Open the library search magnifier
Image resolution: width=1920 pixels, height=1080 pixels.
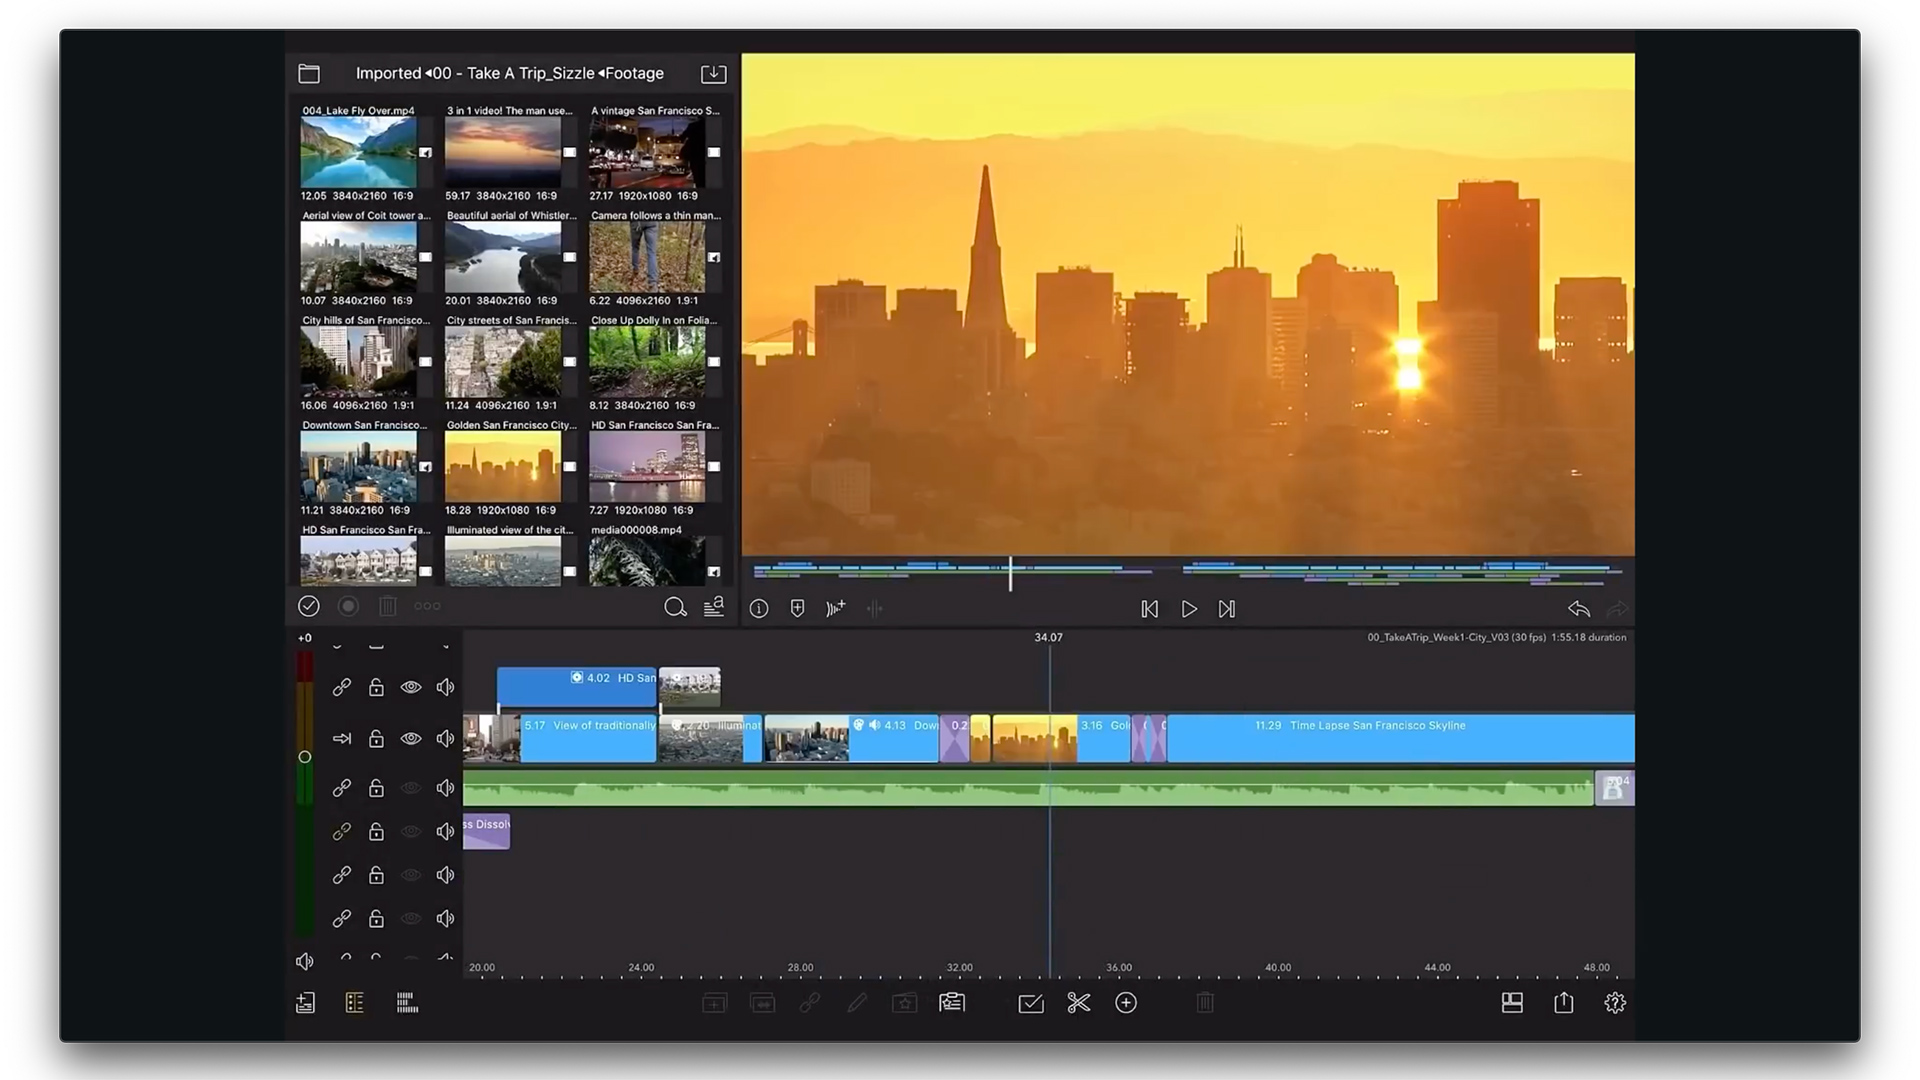675,607
